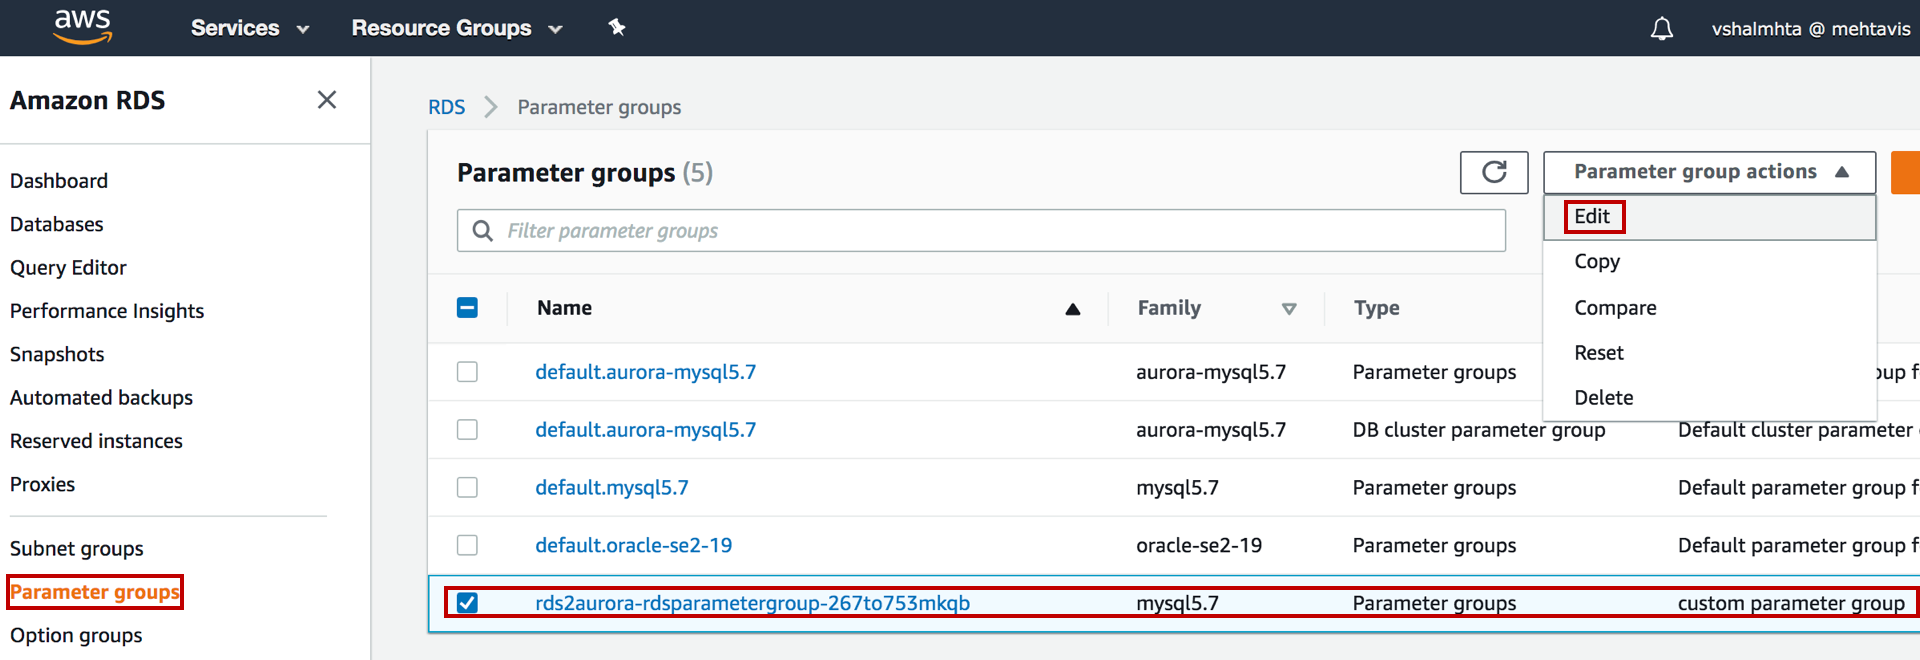
Task: Go to Dashboard in sidebar
Action: (x=59, y=181)
